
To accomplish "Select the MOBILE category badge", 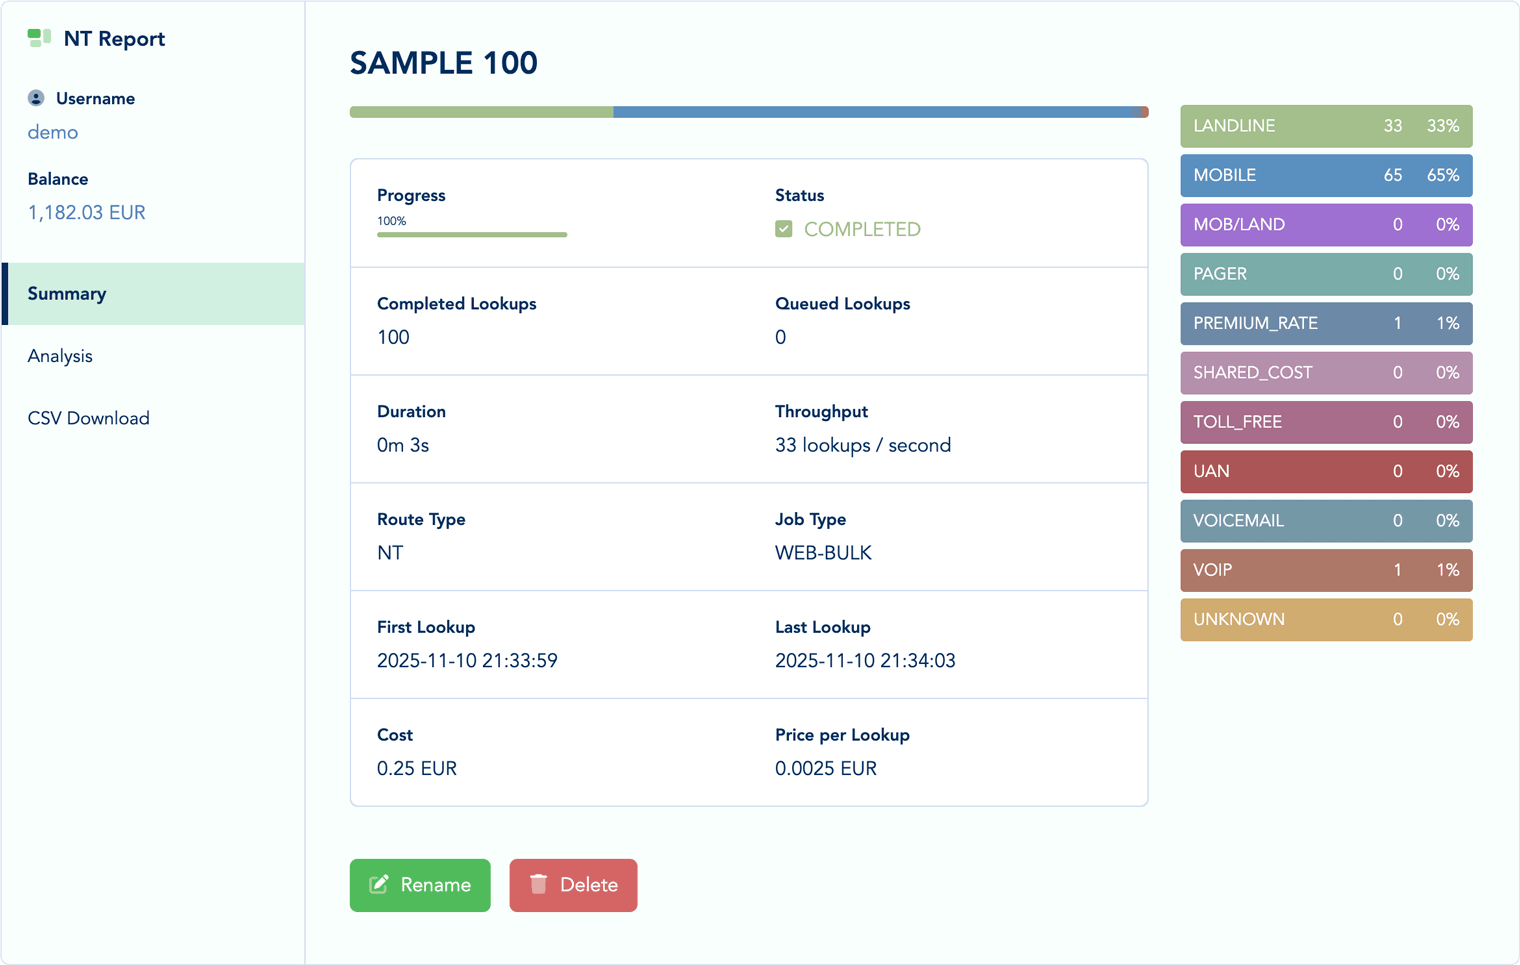I will (x=1326, y=175).
